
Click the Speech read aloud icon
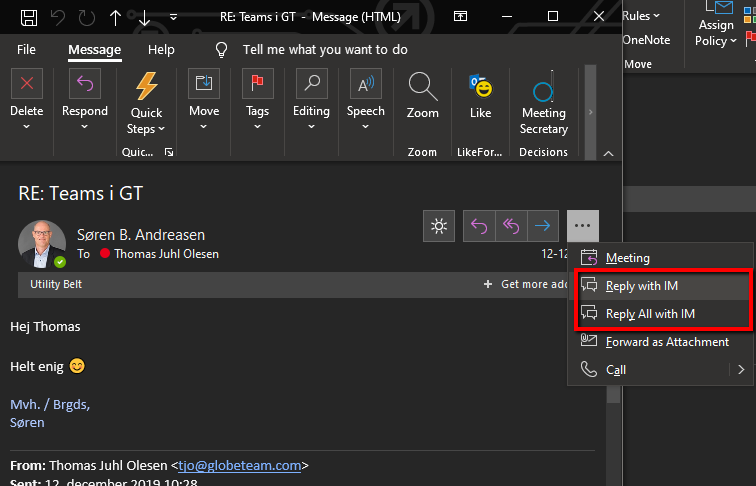click(365, 83)
